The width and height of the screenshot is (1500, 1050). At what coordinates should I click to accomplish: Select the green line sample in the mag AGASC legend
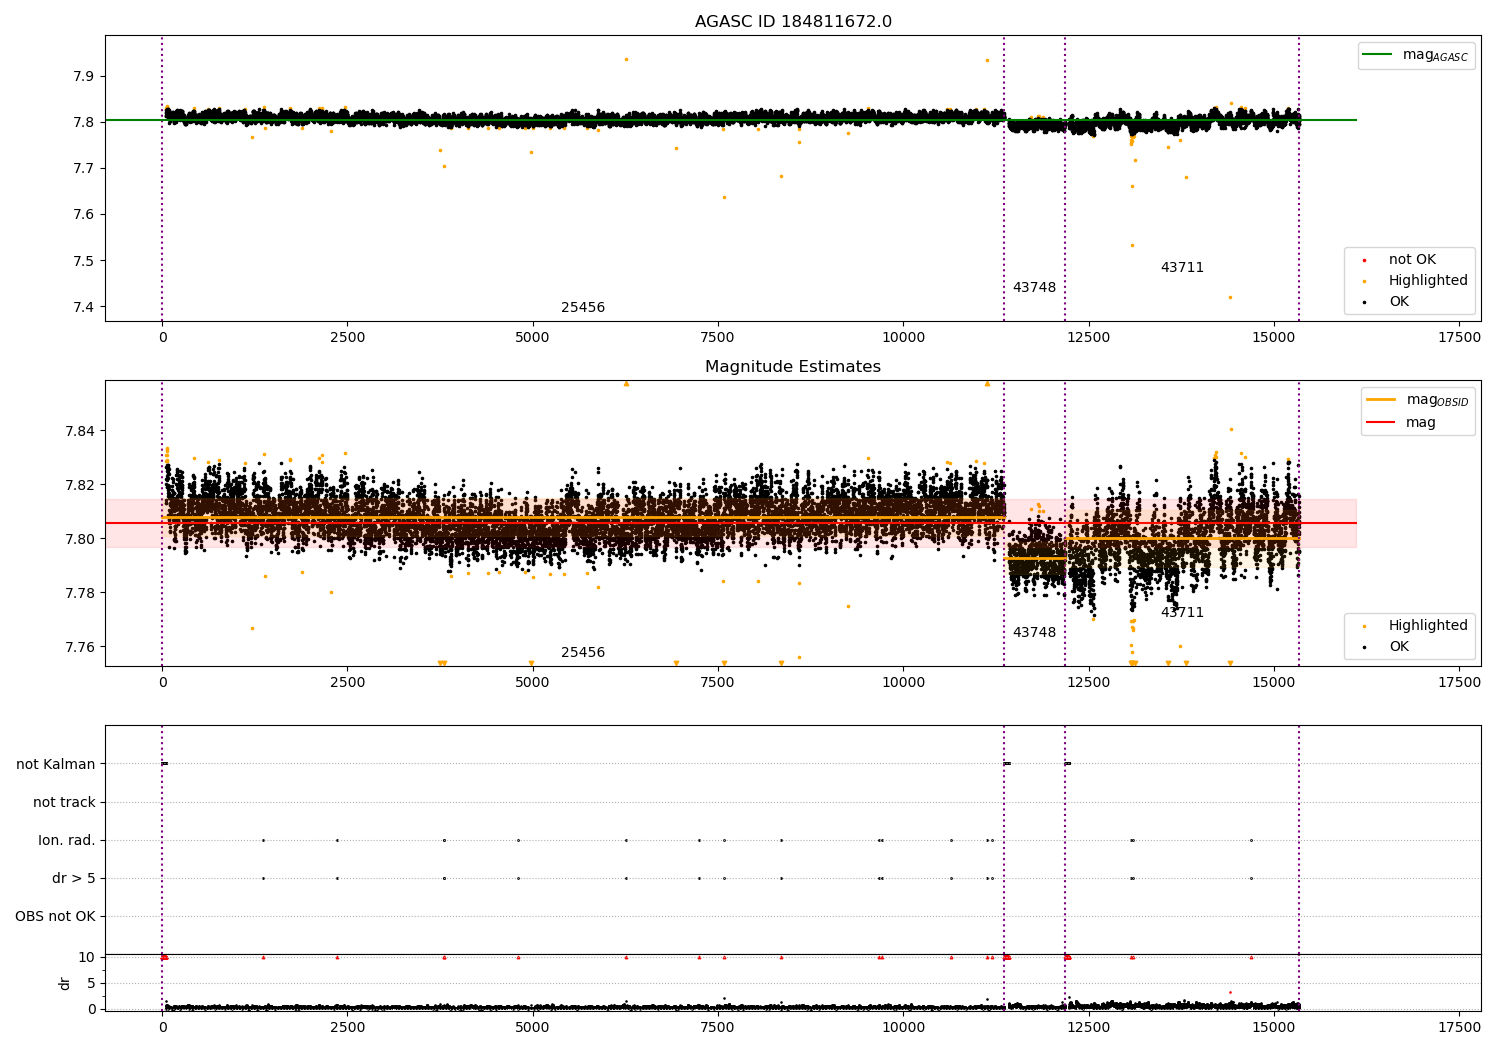click(x=1378, y=55)
